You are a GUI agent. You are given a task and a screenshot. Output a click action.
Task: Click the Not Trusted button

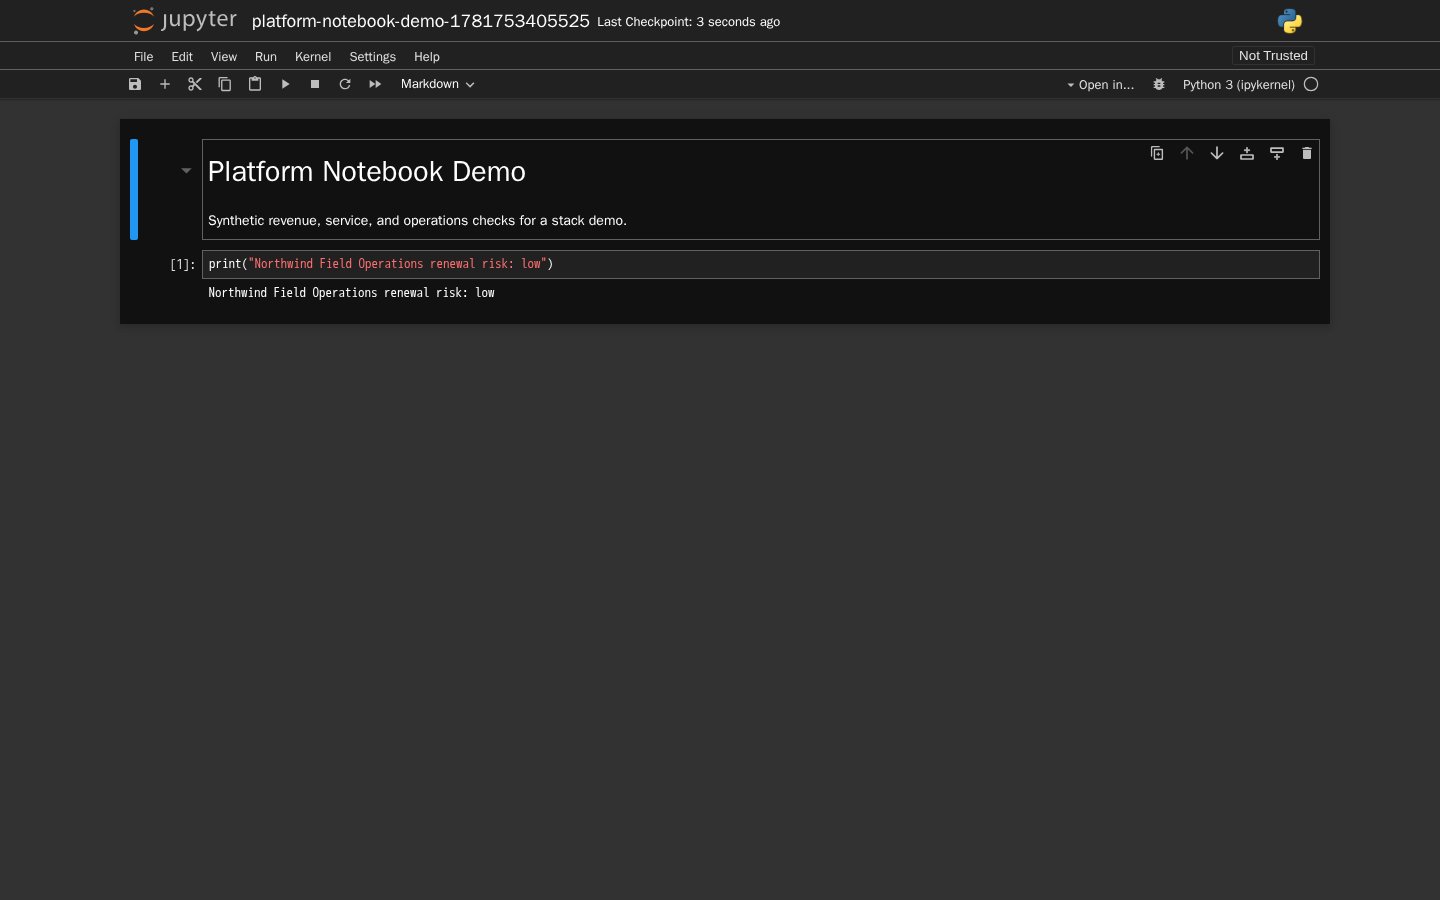click(1273, 56)
